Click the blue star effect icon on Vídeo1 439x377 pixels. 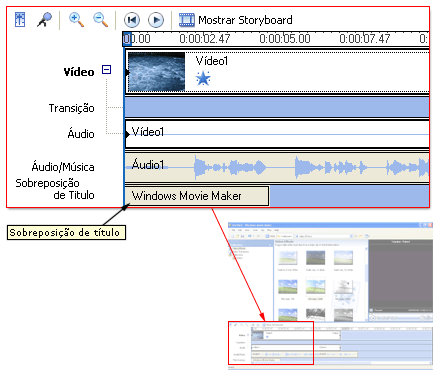pyautogui.click(x=203, y=79)
